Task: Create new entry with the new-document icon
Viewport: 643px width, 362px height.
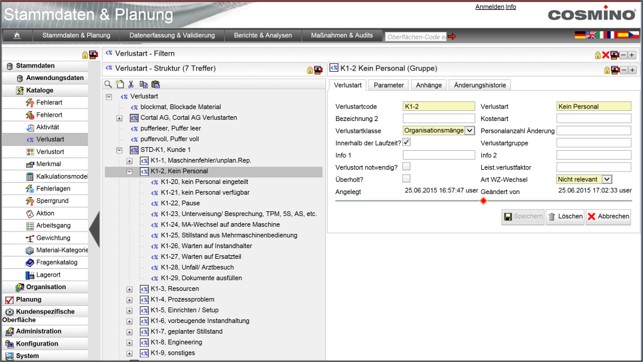Action: [x=120, y=84]
